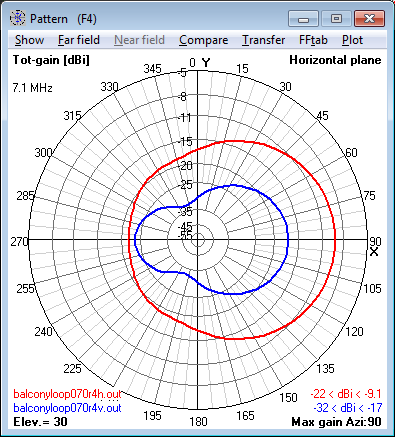This screenshot has height=437, width=395.
Task: Open the Show menu
Action: coord(29,40)
